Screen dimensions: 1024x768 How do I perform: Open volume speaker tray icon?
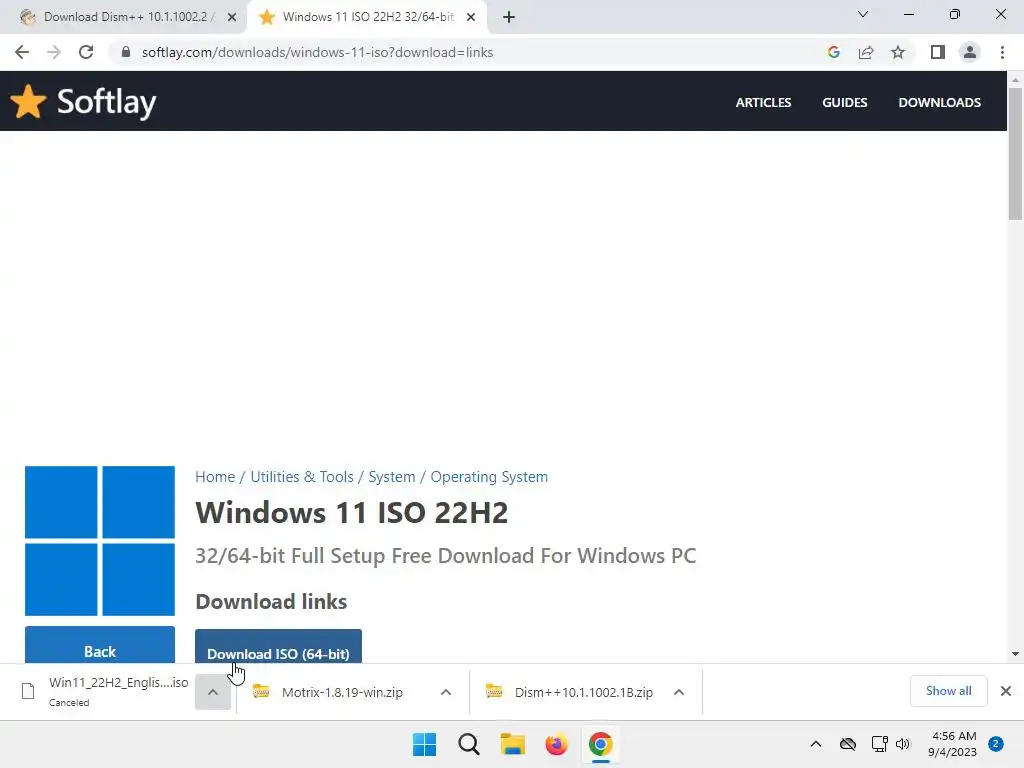coord(903,744)
